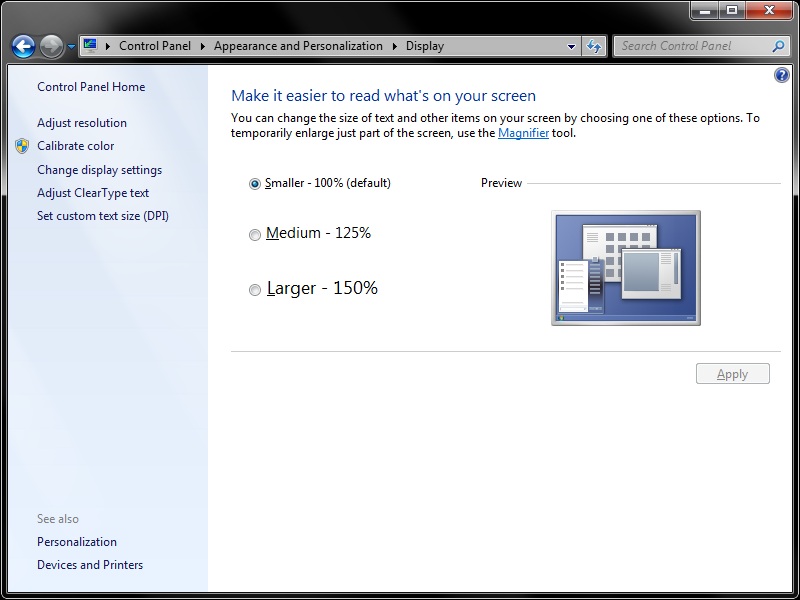Click the page heading 'Make it easier to read what's on your screen'
The height and width of the screenshot is (600, 800).
pos(383,96)
